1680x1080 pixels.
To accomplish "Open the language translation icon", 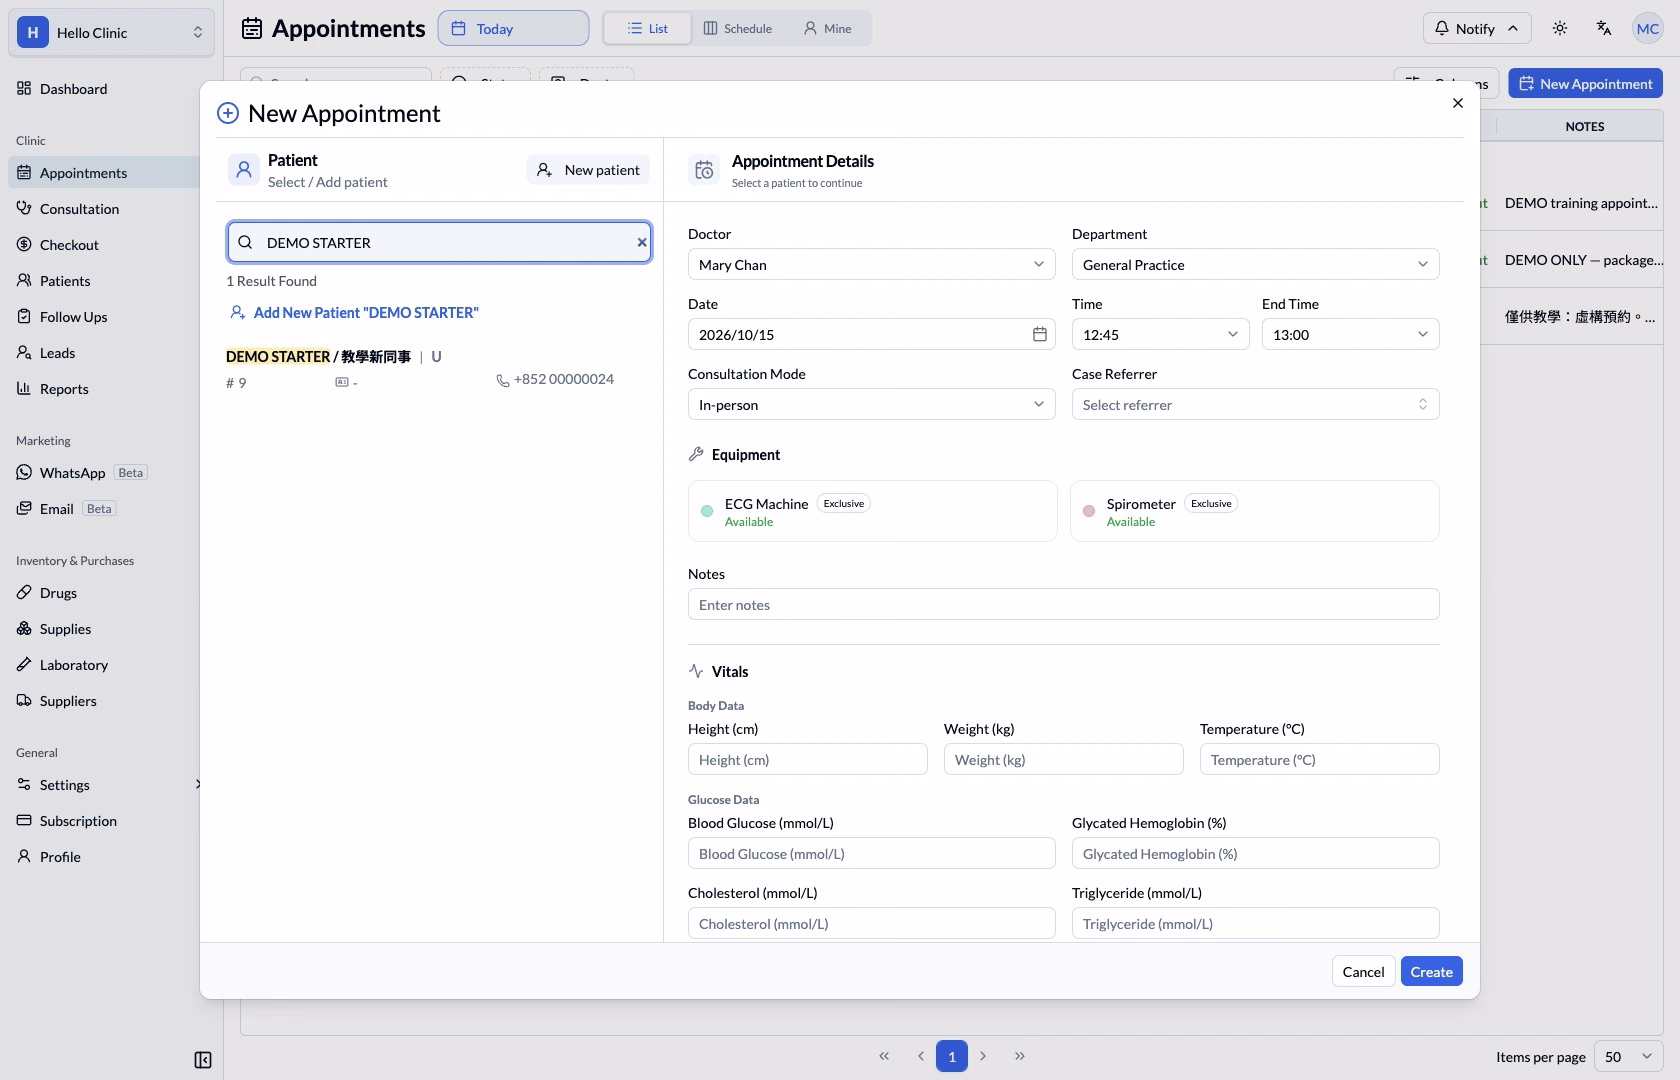I will coord(1604,28).
